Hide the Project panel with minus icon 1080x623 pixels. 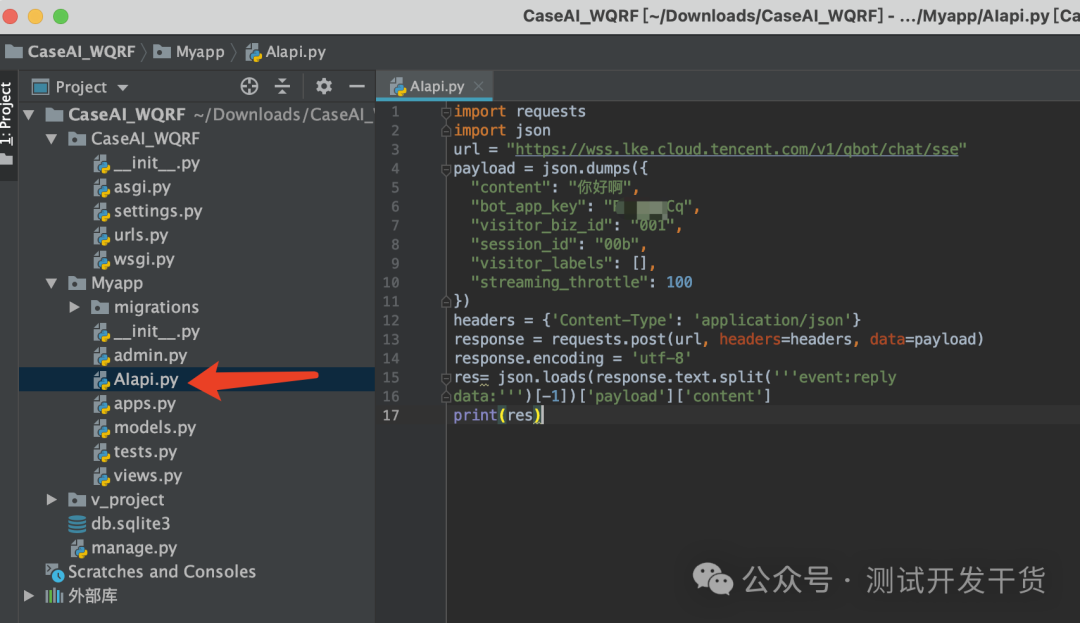[357, 87]
